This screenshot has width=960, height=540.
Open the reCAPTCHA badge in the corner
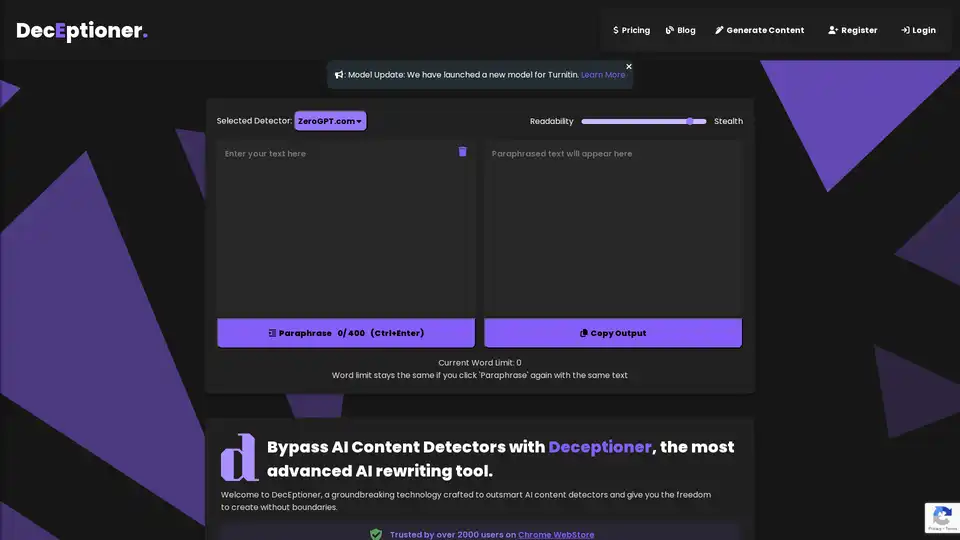pyautogui.click(x=941, y=517)
